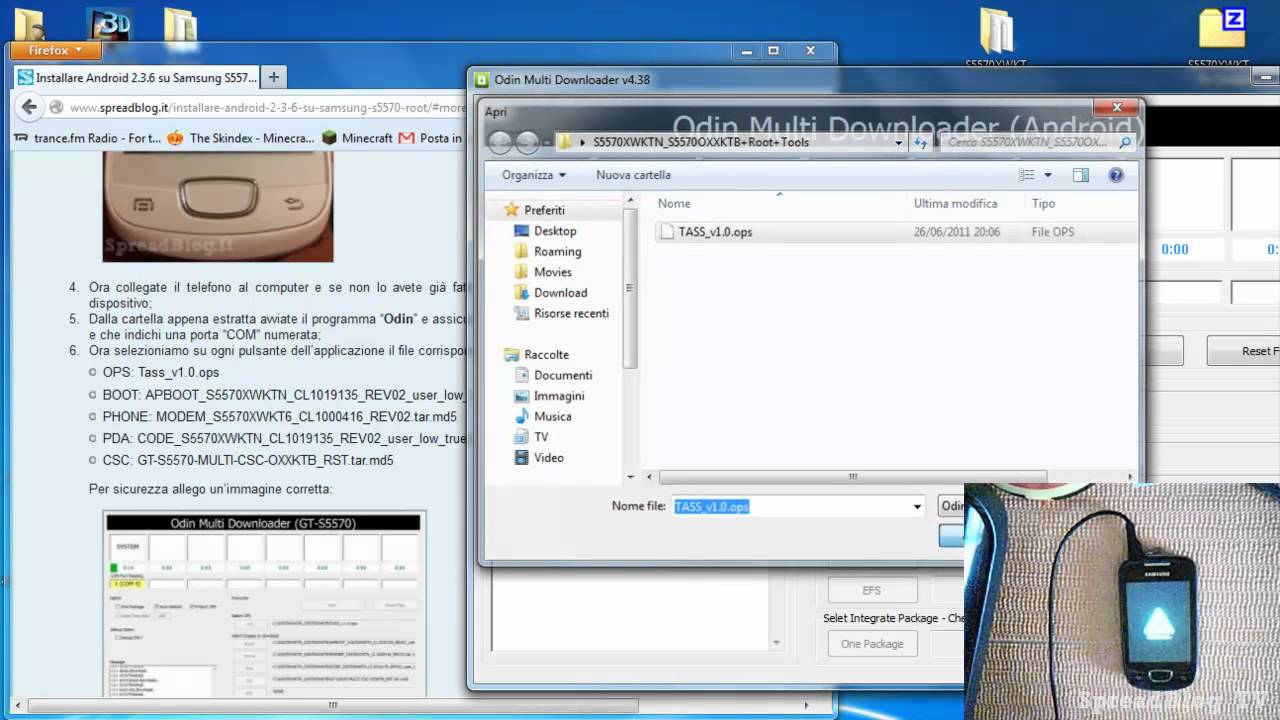Select the Installare Android 2.3.6 Firefox tab

point(137,77)
